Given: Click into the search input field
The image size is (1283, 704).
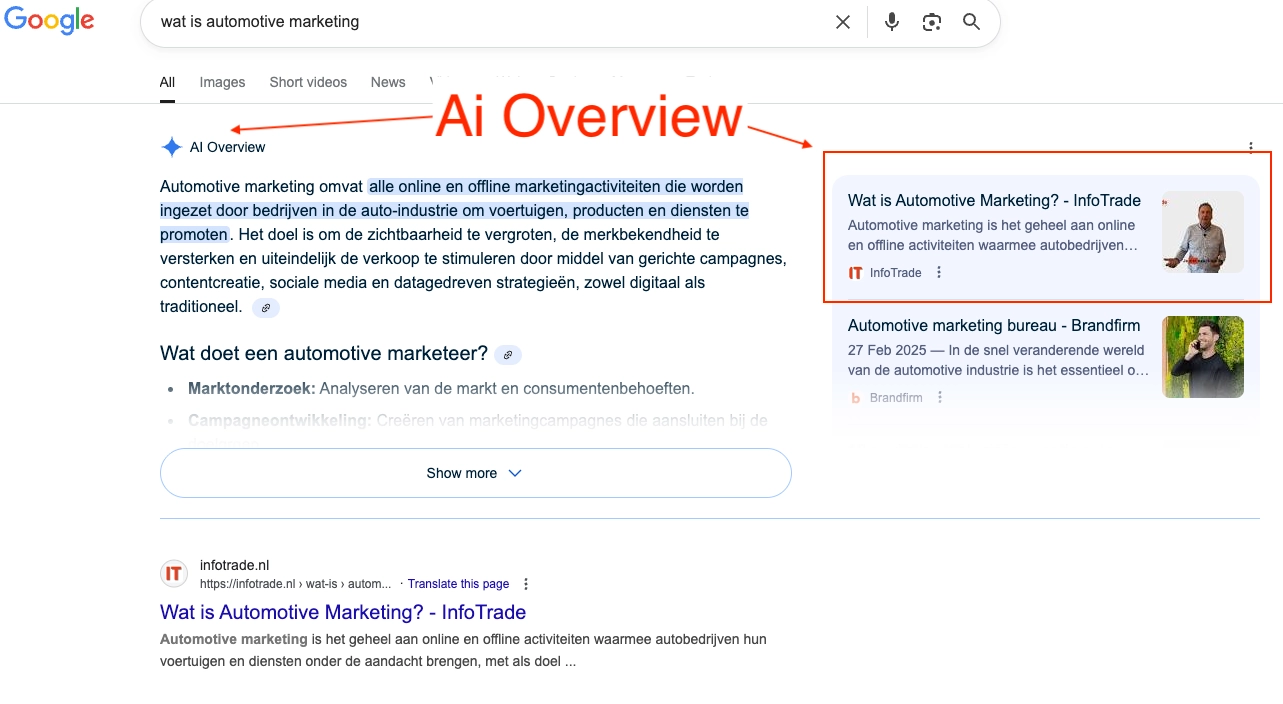Looking at the screenshot, I should coord(490,22).
